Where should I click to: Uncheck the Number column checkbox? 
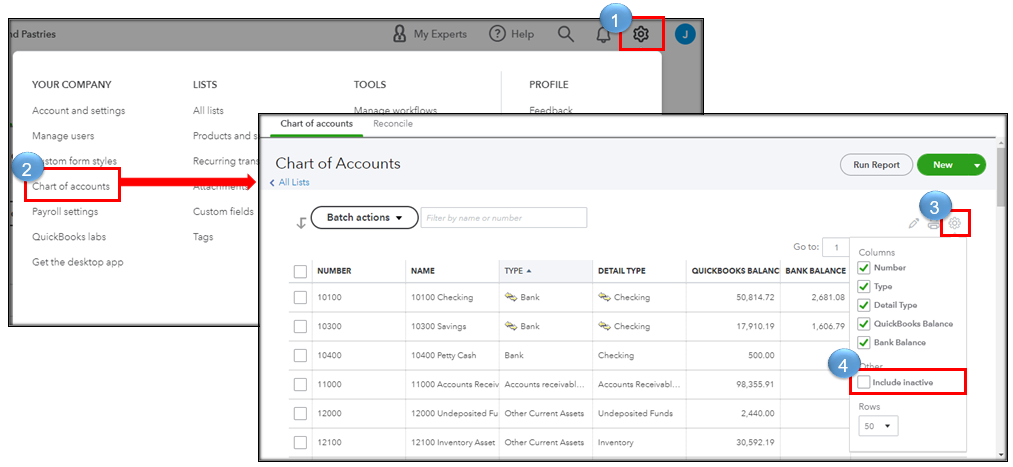tap(863, 268)
